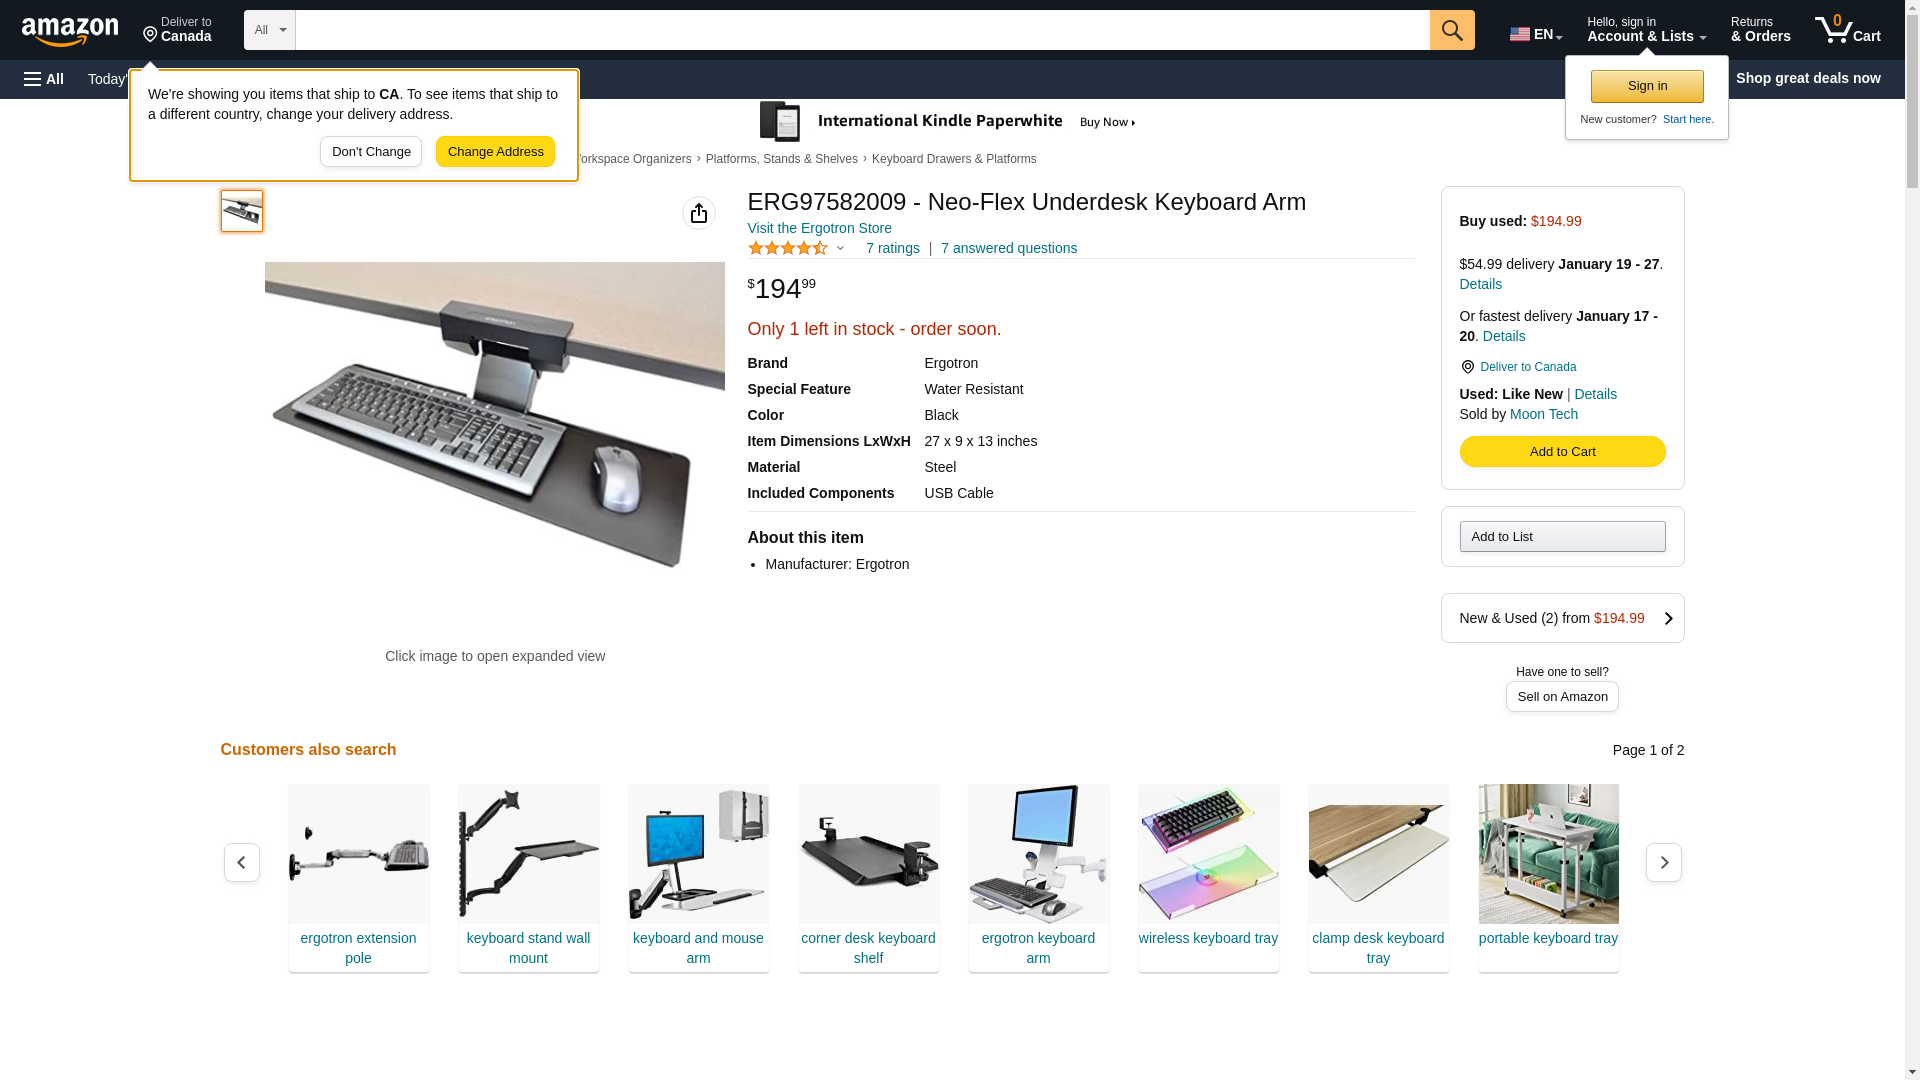Open the All hamburger menu

(x=44, y=79)
